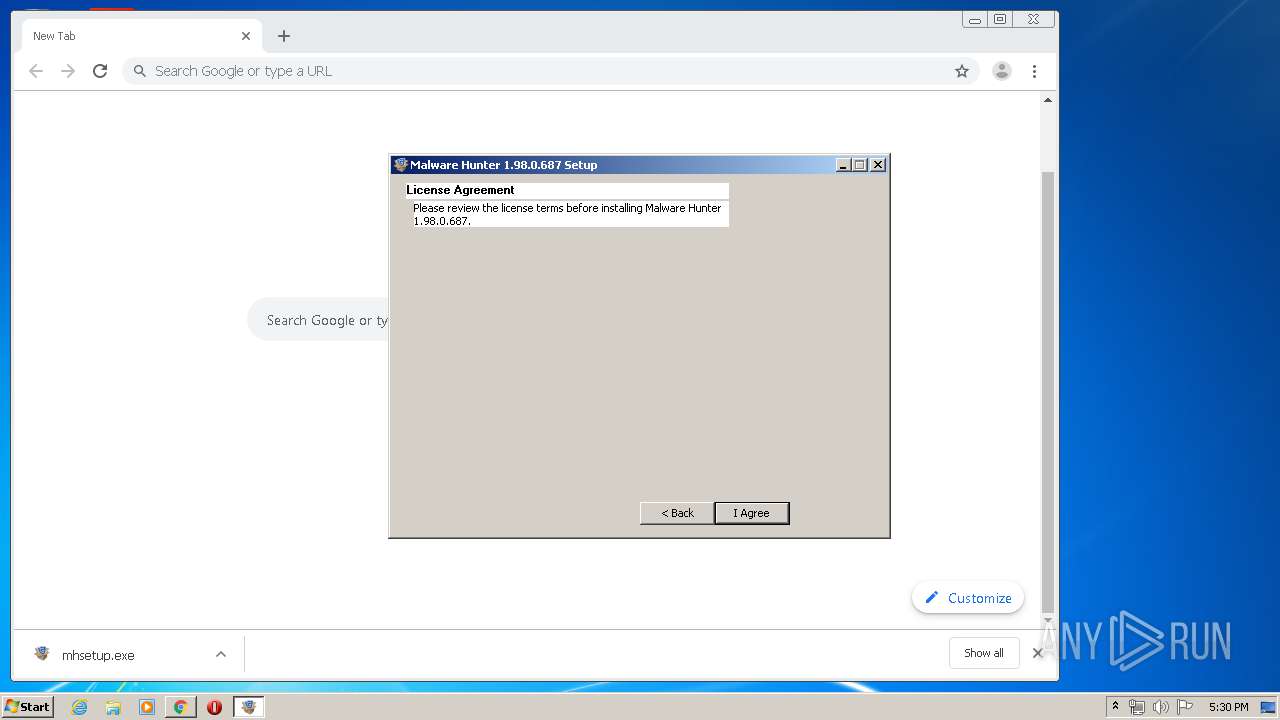
Task: Open the Chrome profile avatar menu
Action: 1001,71
